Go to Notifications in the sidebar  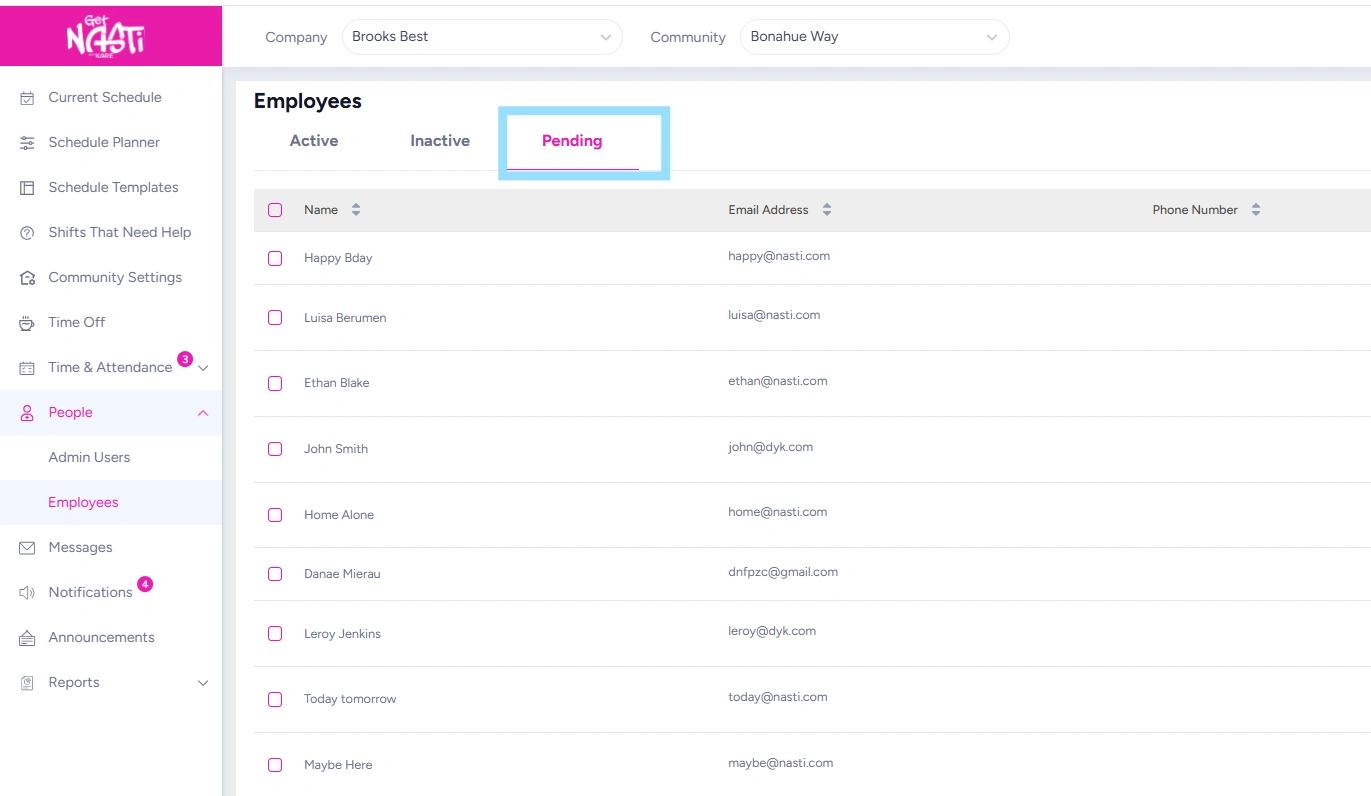pos(90,592)
